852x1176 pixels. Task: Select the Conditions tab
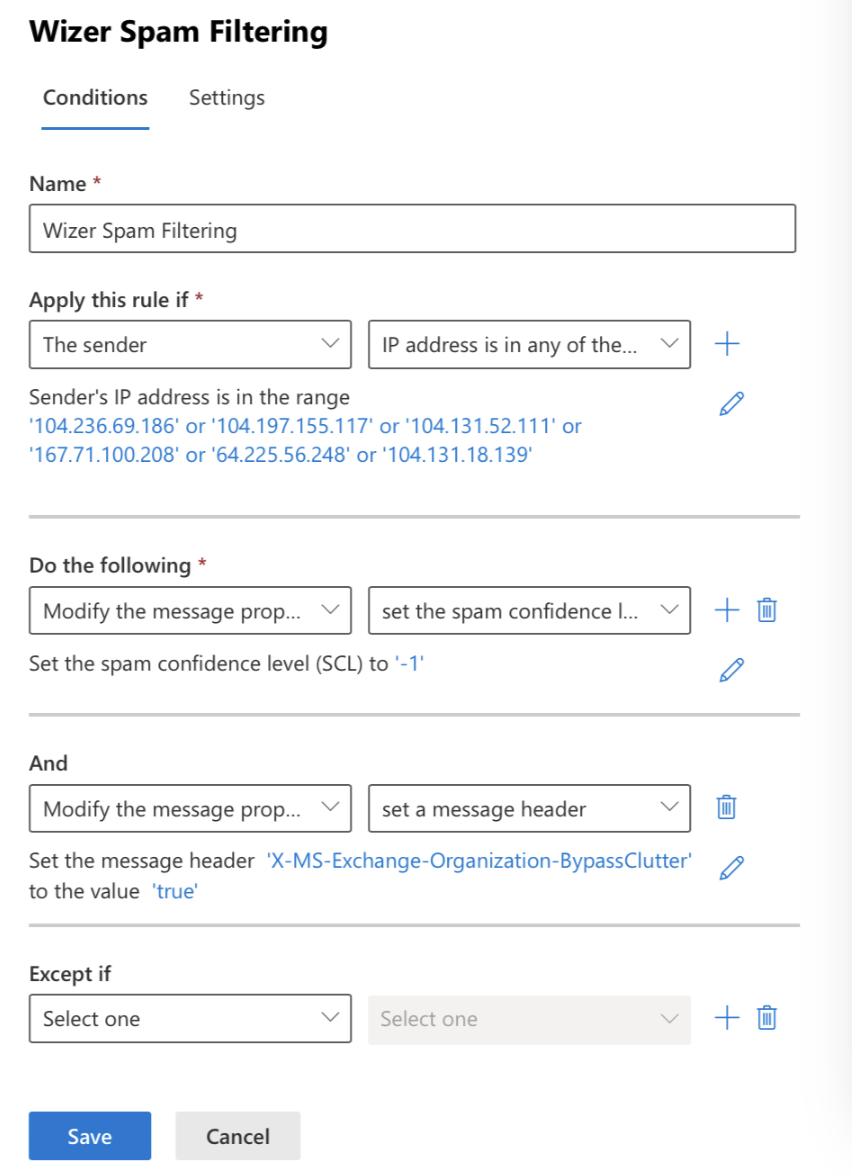pyautogui.click(x=95, y=97)
